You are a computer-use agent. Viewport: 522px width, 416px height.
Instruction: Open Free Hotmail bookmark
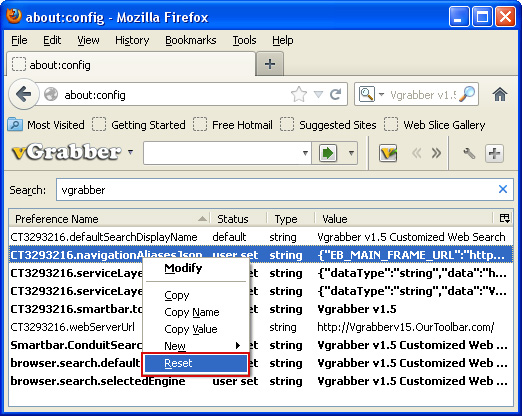point(233,125)
